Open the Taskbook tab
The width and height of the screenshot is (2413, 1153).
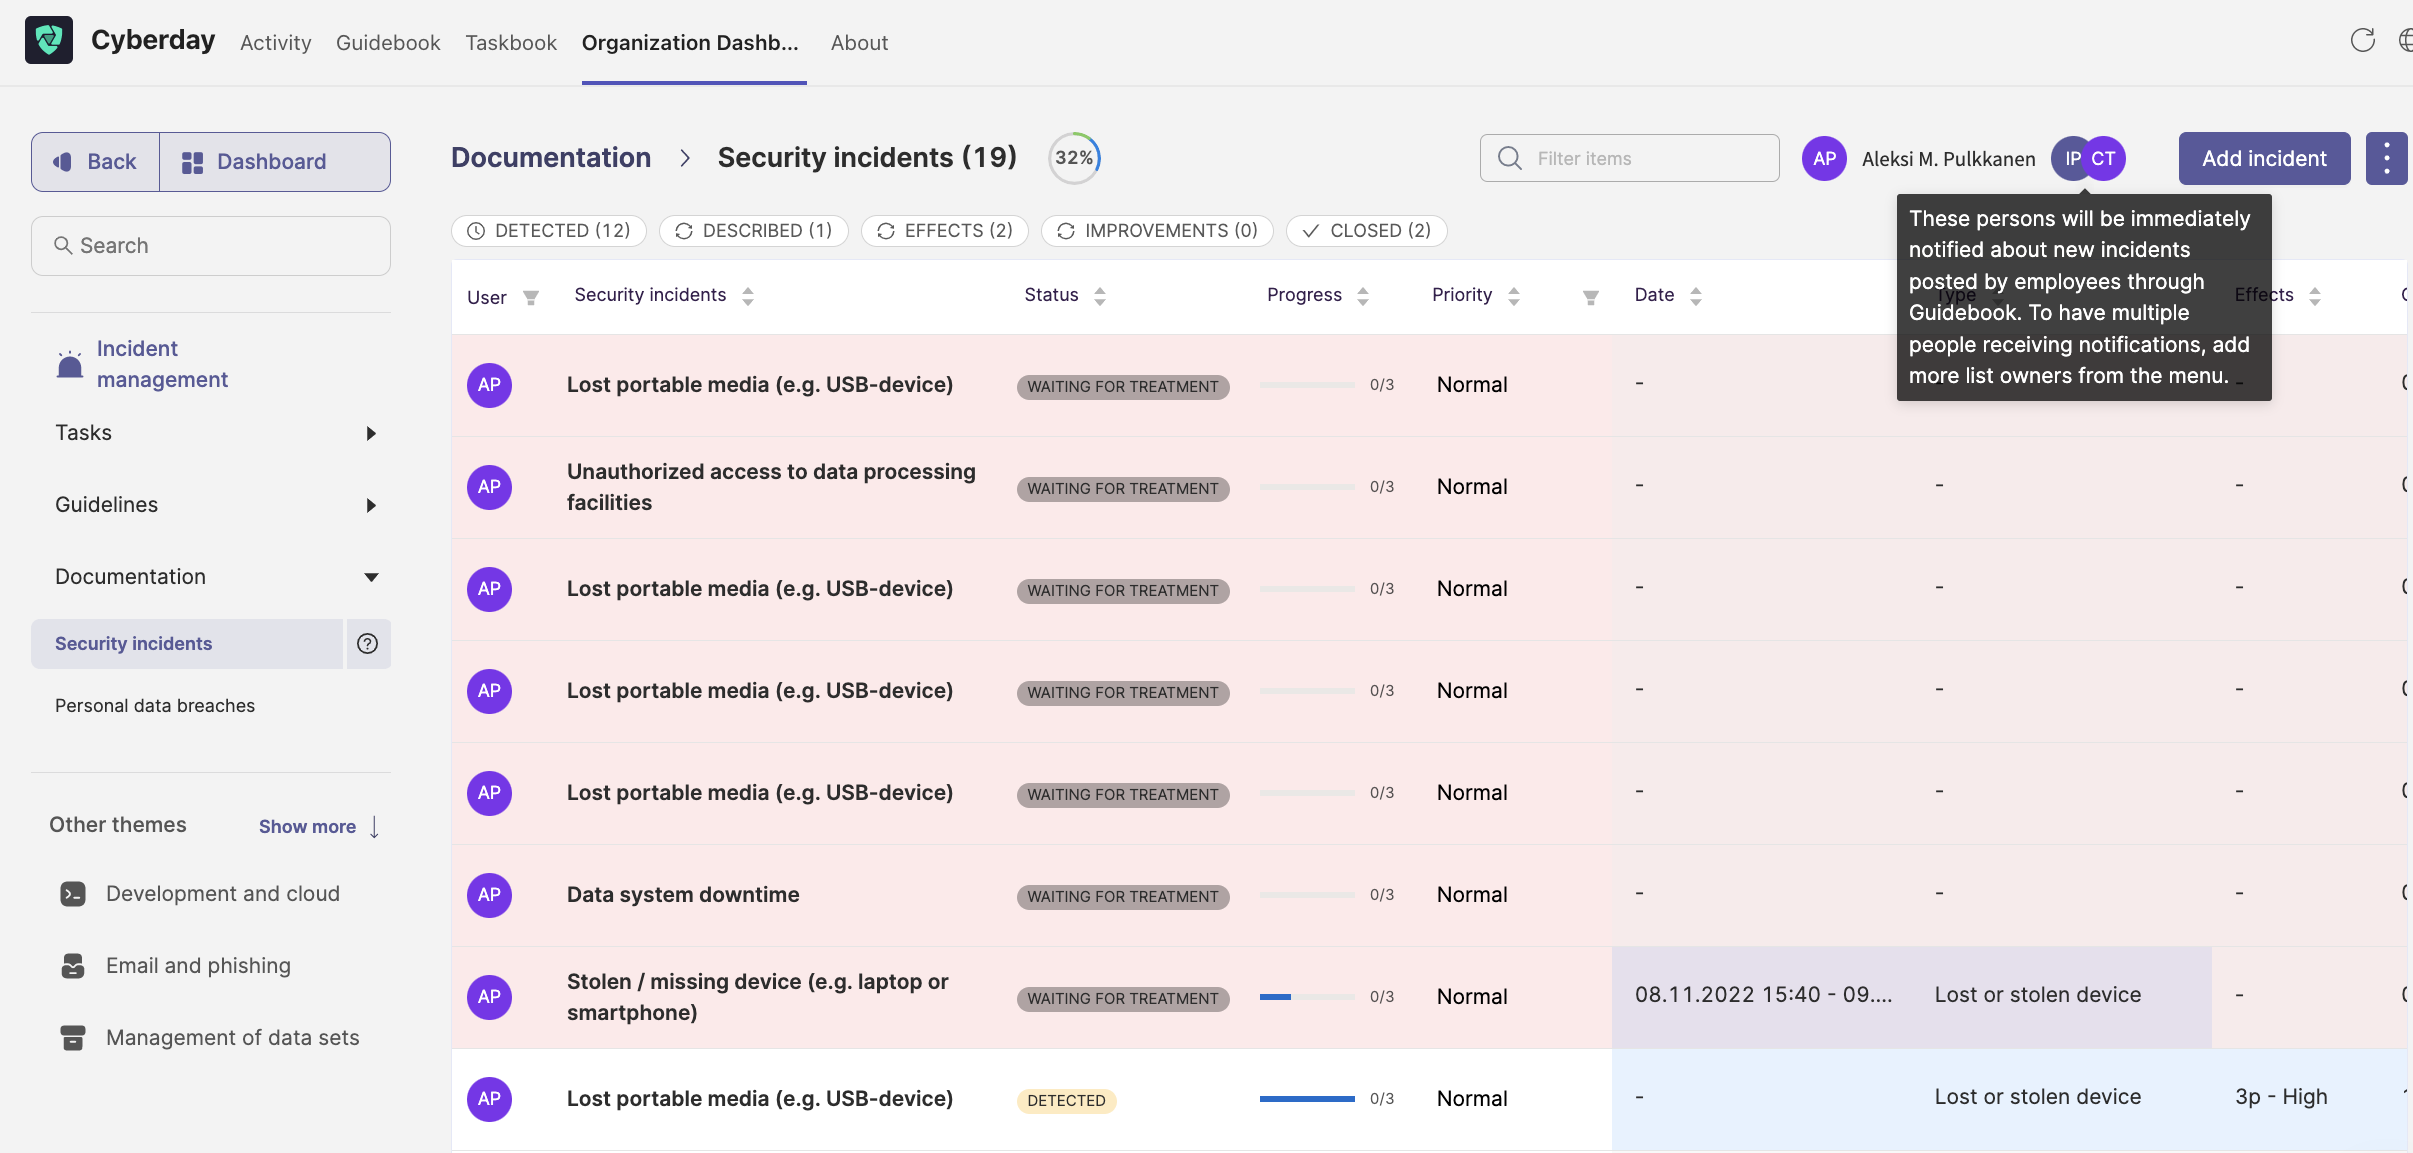coord(511,43)
